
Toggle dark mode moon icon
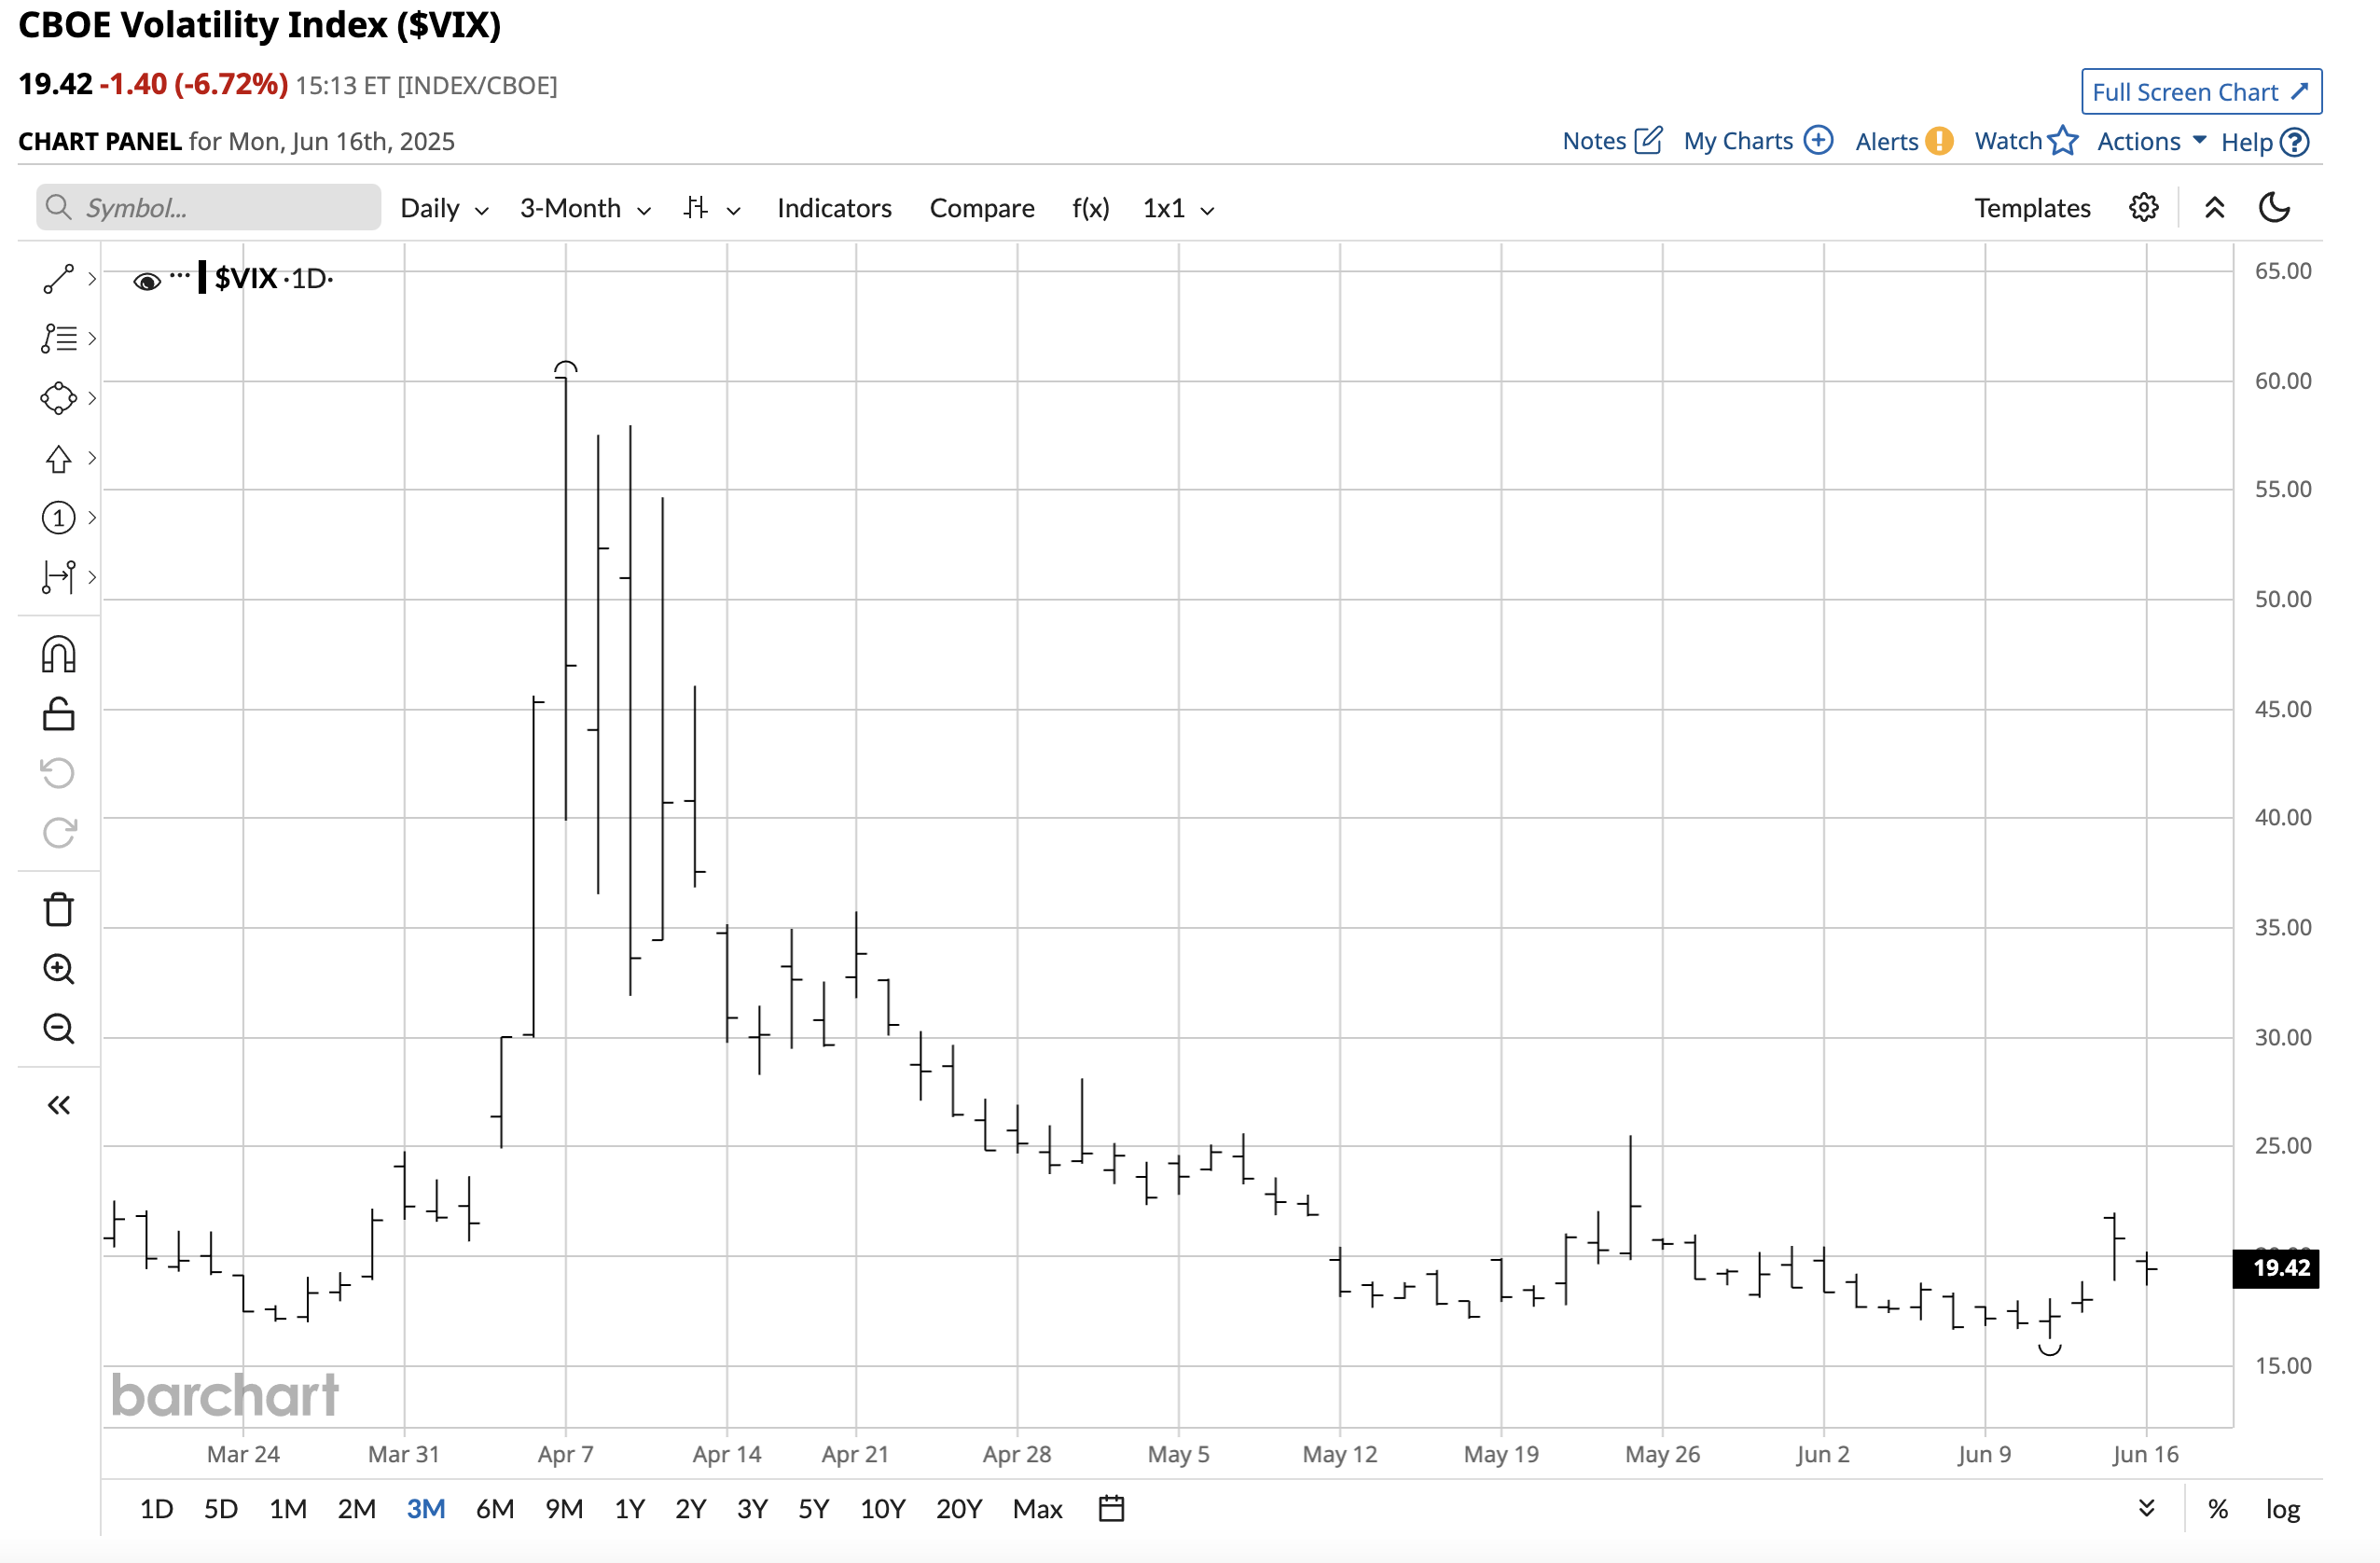[x=2274, y=208]
